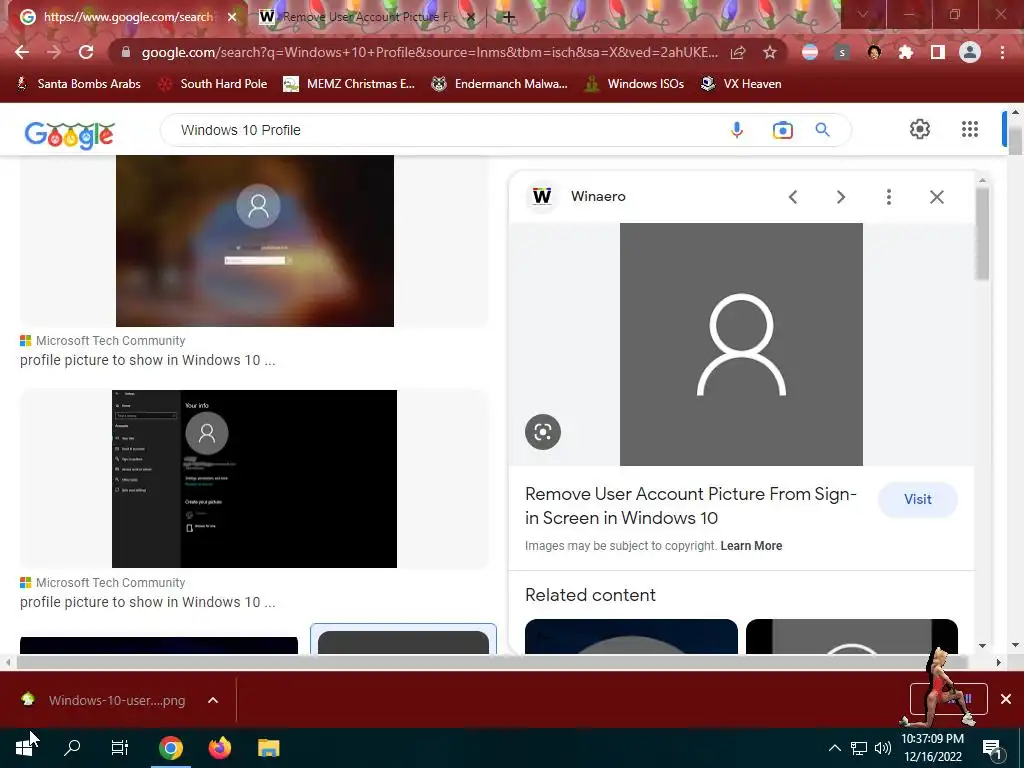Open the Extensions puzzle piece icon

pyautogui.click(x=906, y=52)
